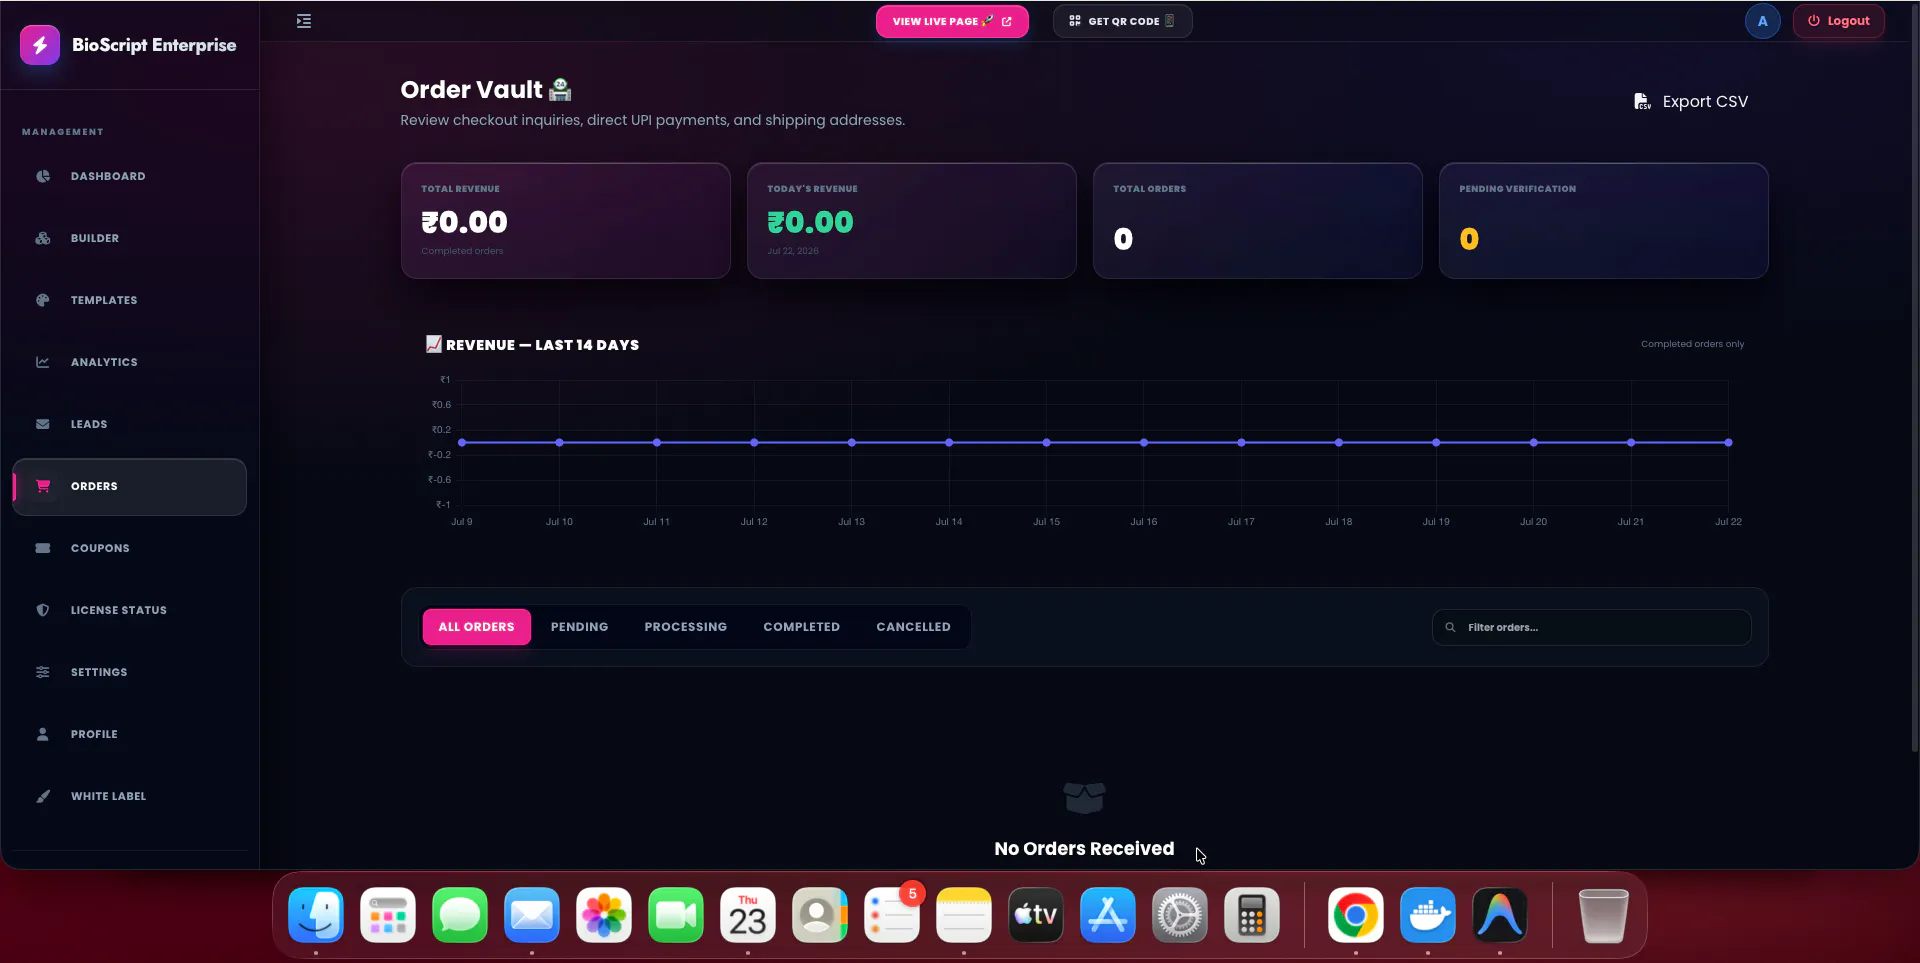Click the Leads envelope icon
Screen dimensions: 1920x963
coord(43,424)
